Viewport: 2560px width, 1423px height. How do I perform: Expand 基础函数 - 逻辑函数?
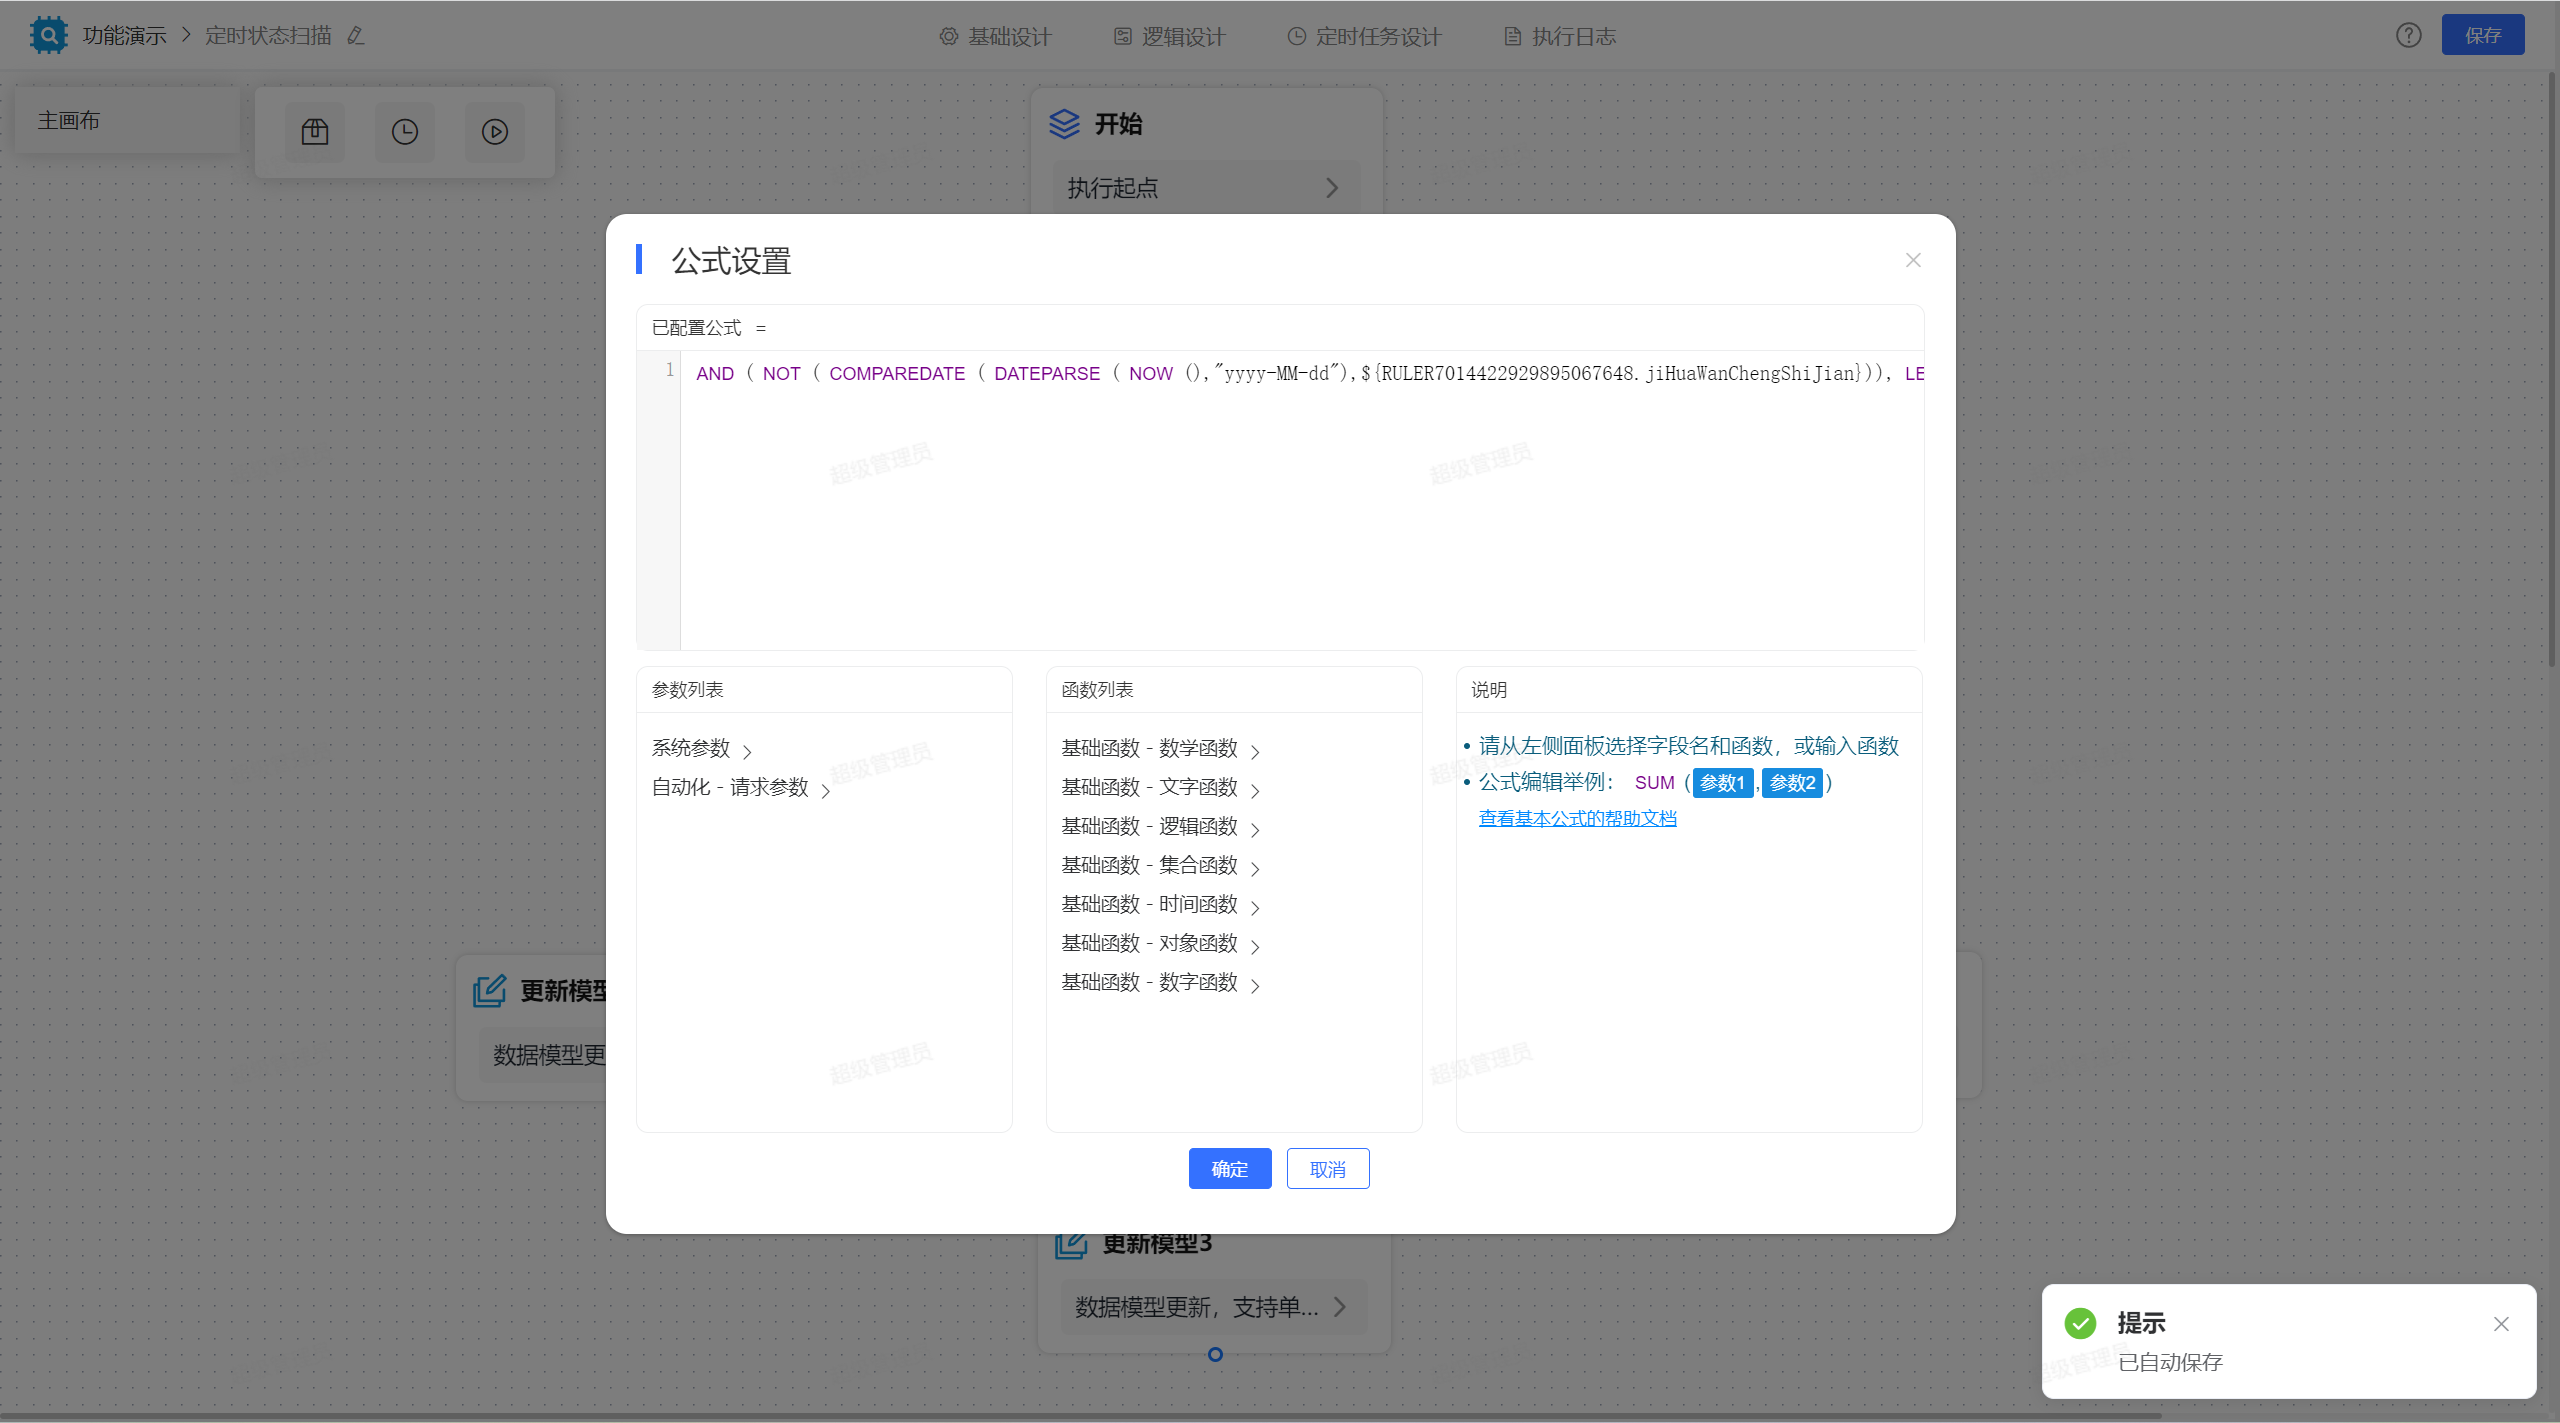(1160, 826)
